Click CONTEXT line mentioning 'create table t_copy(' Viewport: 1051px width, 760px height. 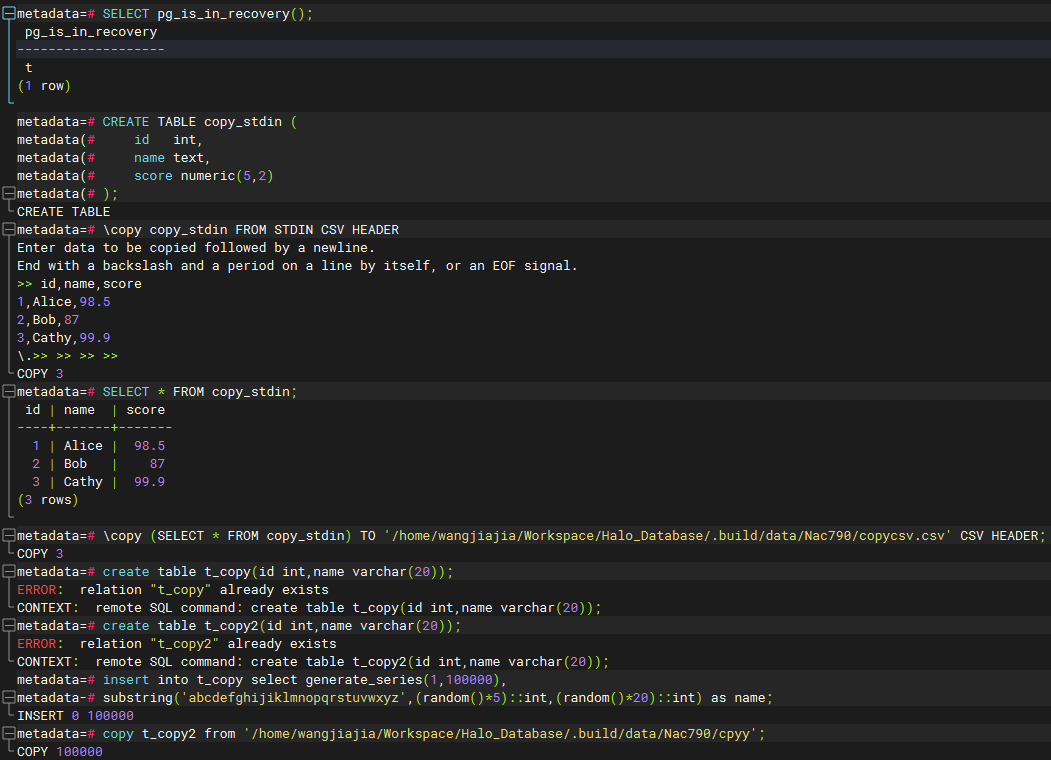pyautogui.click(x=309, y=608)
